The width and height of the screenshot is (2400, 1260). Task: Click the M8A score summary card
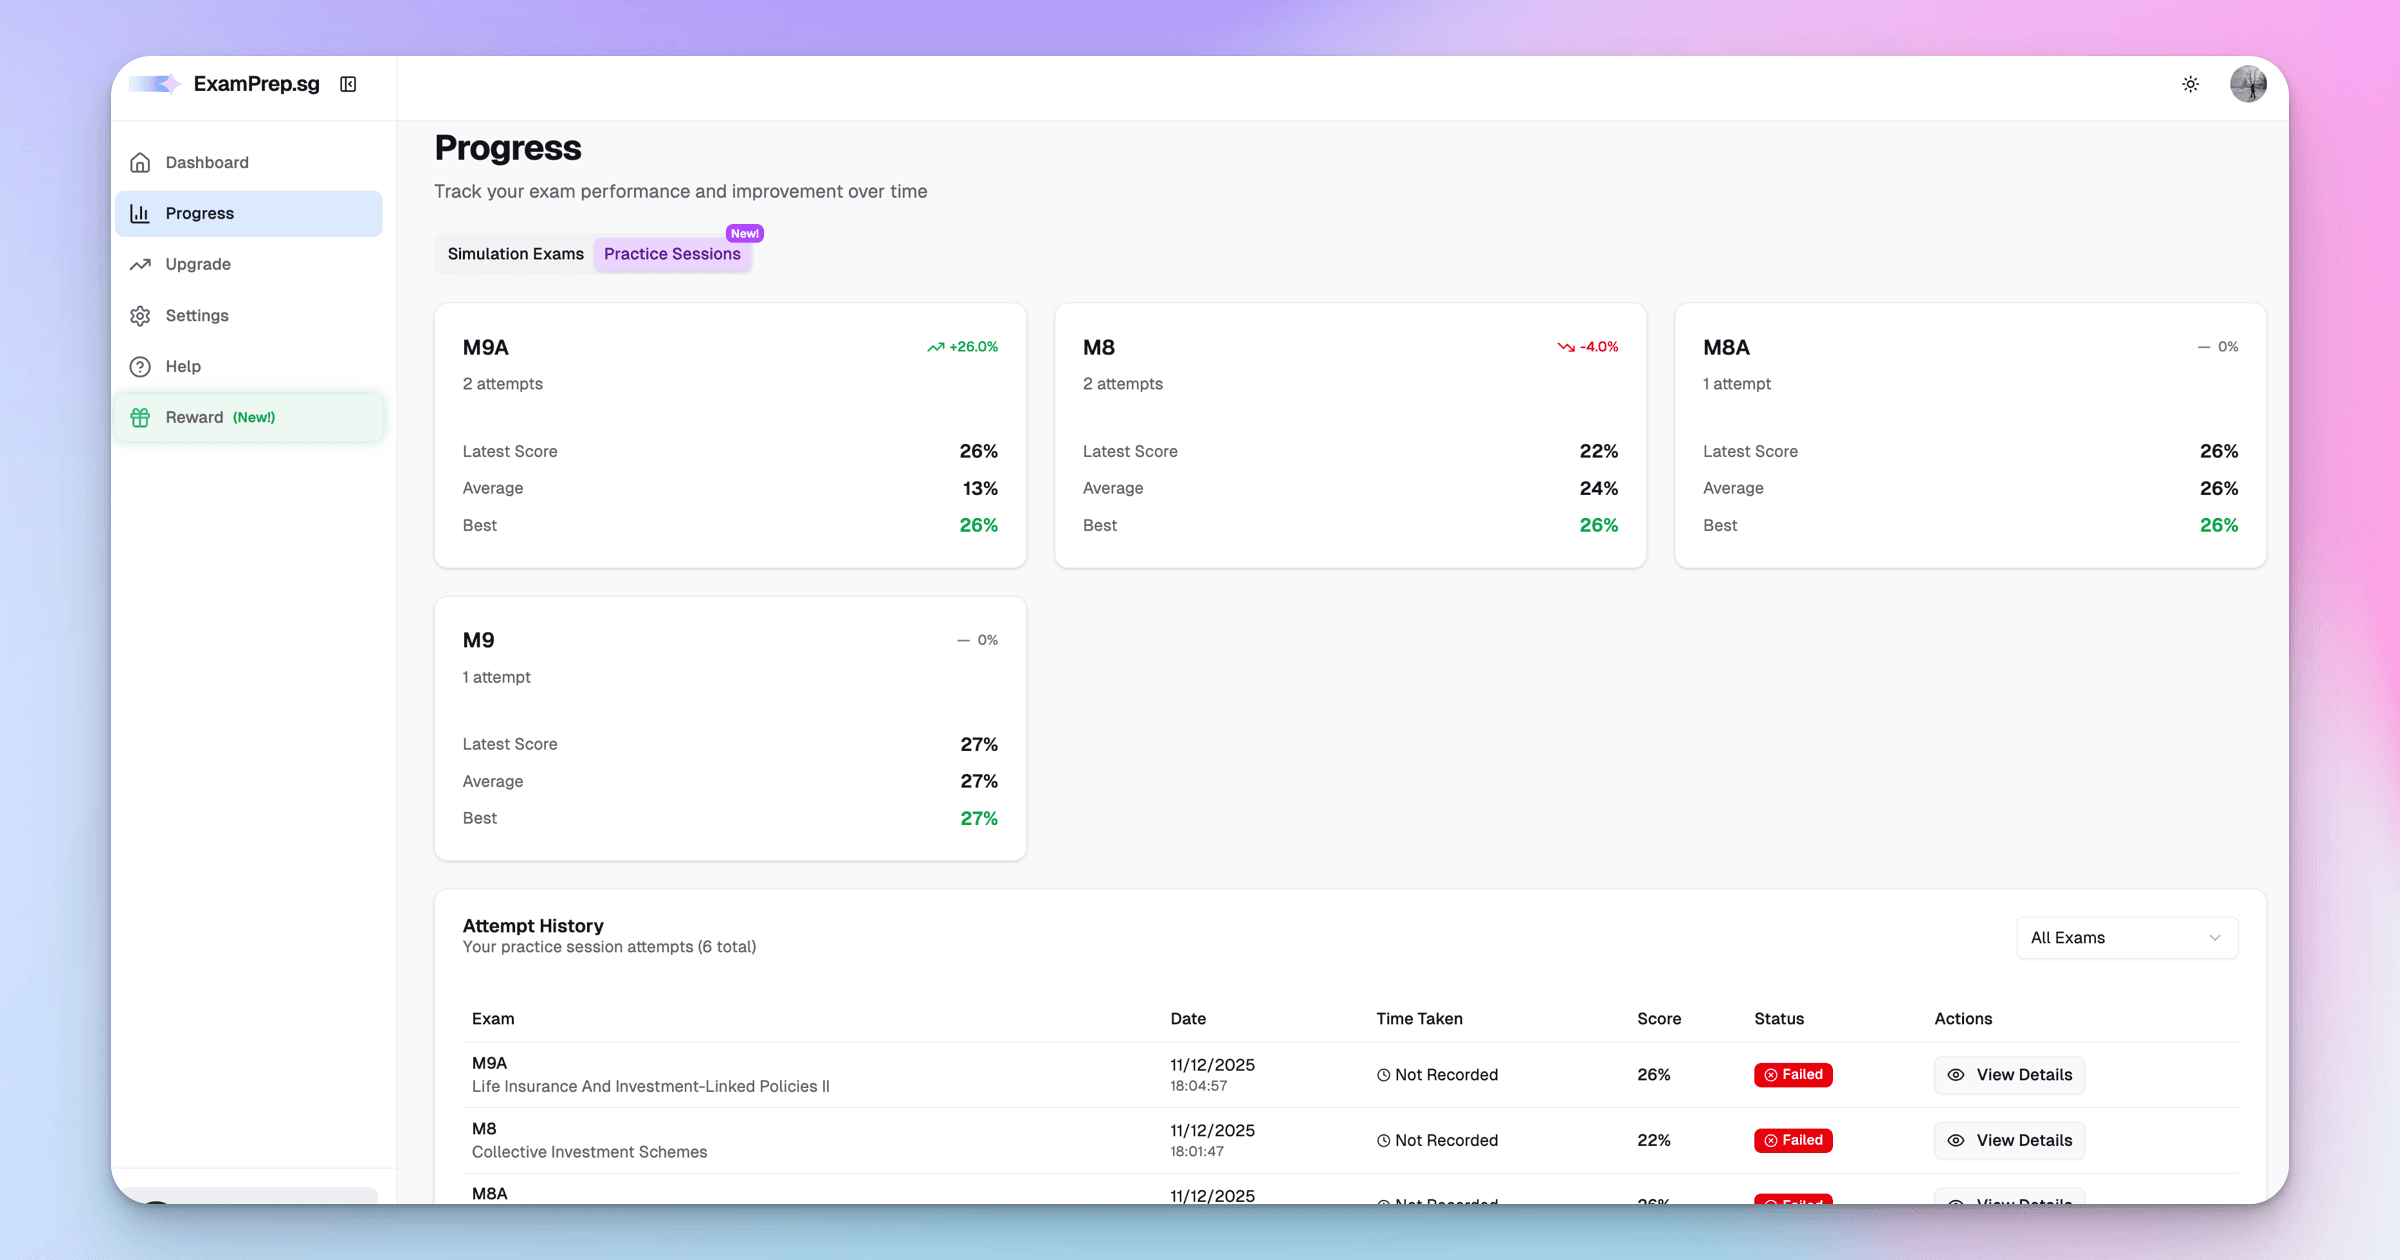coord(1970,435)
